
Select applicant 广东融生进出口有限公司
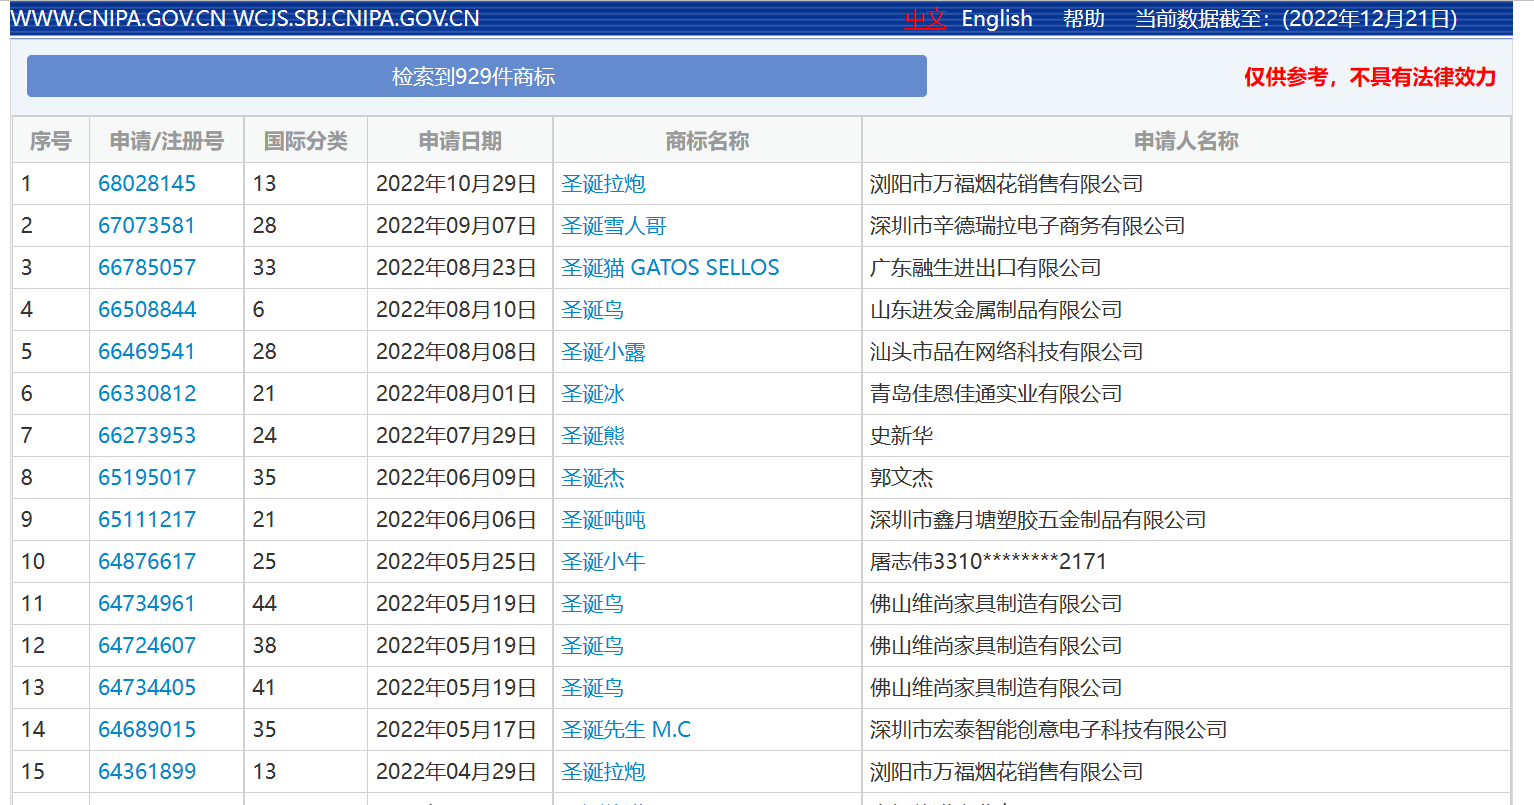point(986,268)
